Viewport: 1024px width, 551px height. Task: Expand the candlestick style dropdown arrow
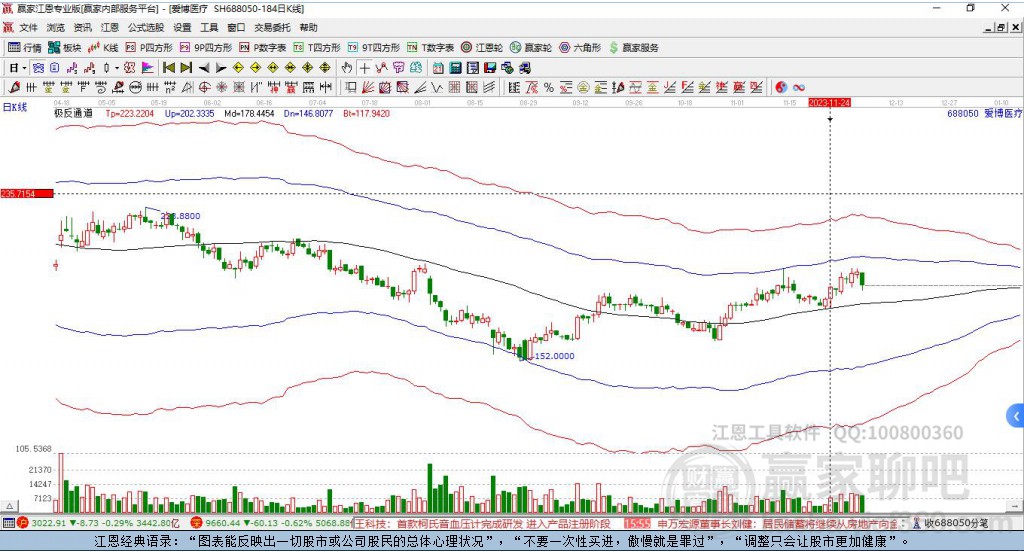coord(117,68)
